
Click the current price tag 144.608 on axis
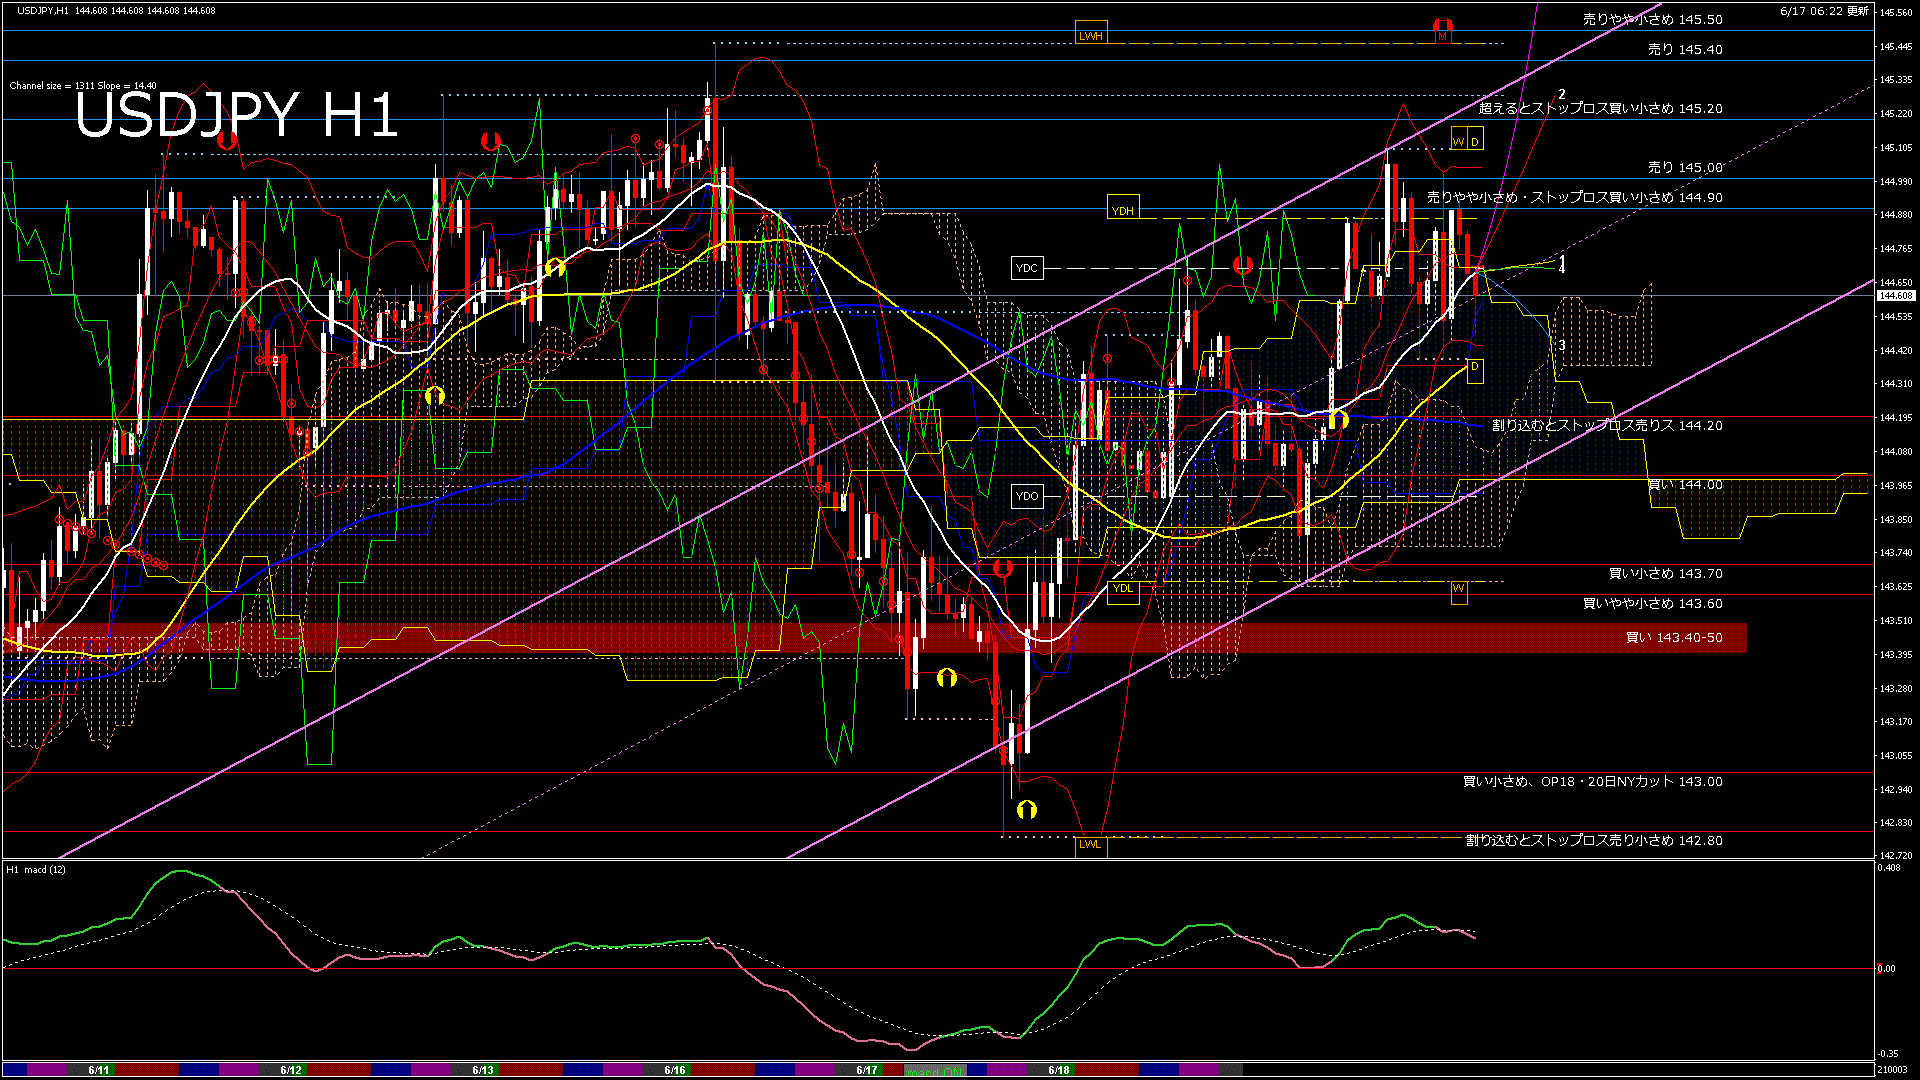(1895, 296)
